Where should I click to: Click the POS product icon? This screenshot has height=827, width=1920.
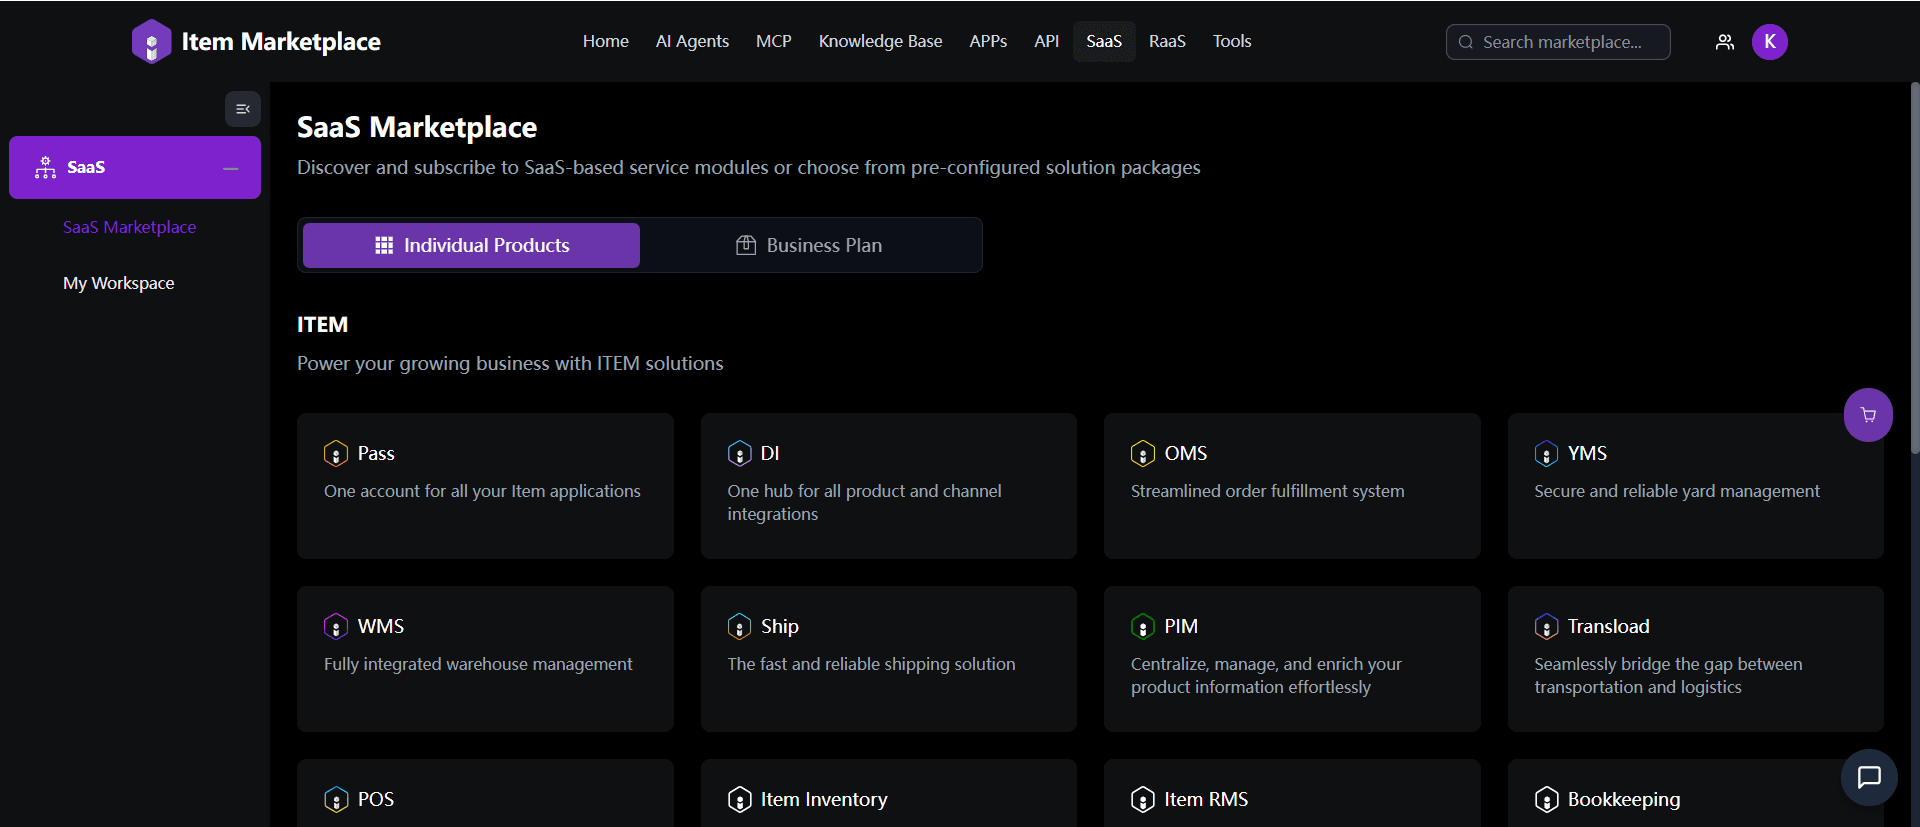336,800
